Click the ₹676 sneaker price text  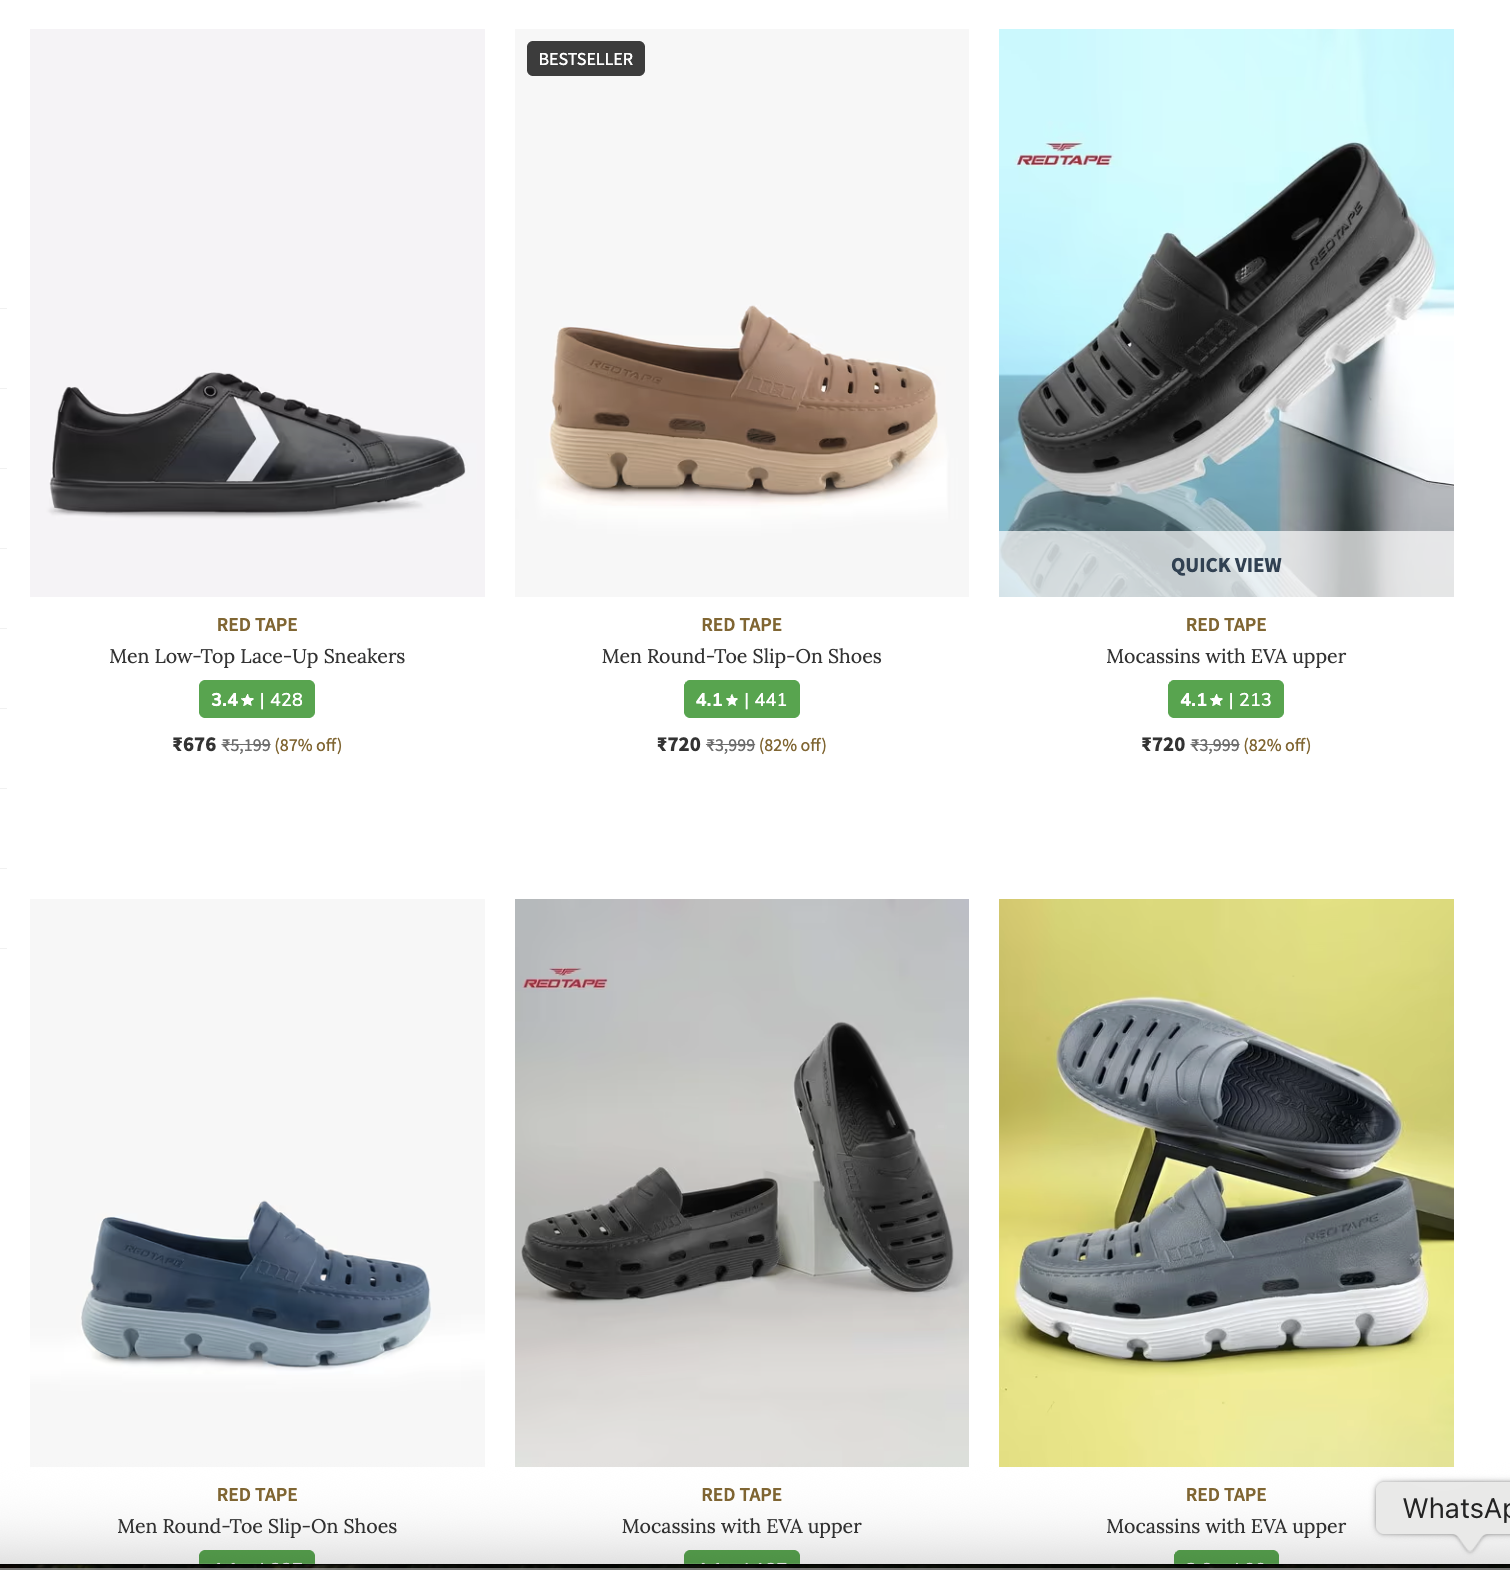194,744
